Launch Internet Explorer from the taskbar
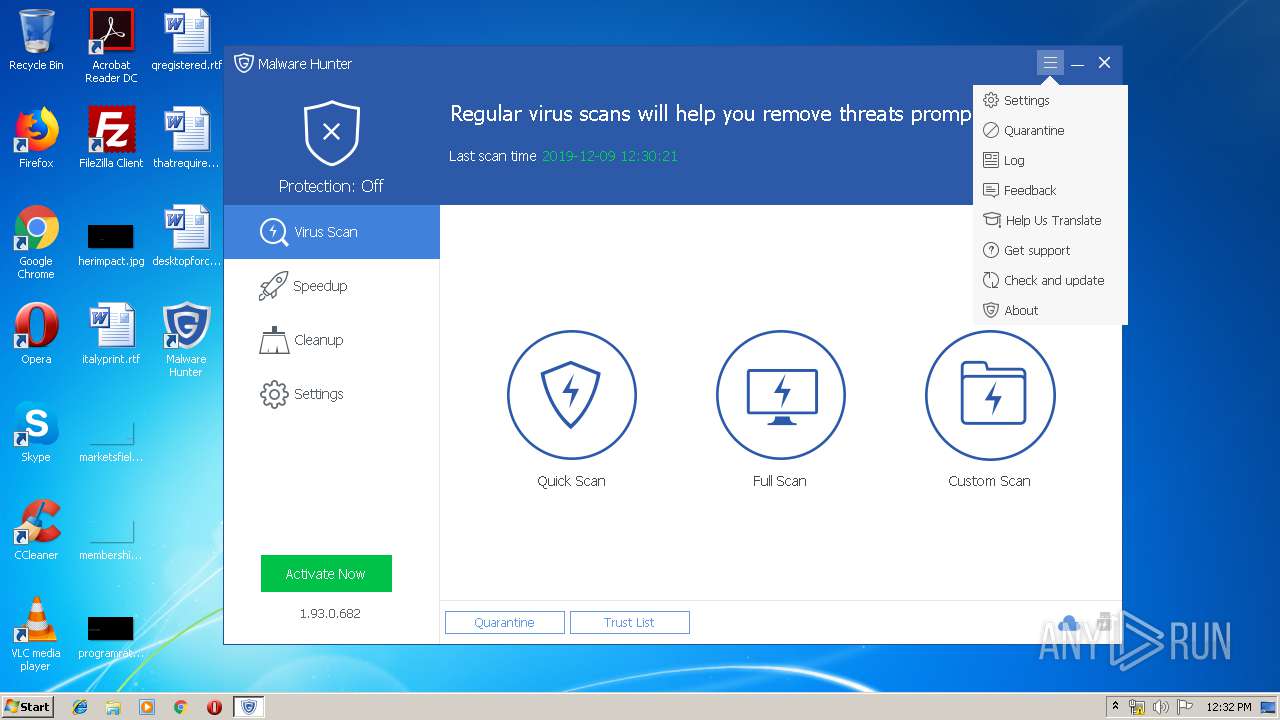This screenshot has width=1280, height=720. point(80,707)
